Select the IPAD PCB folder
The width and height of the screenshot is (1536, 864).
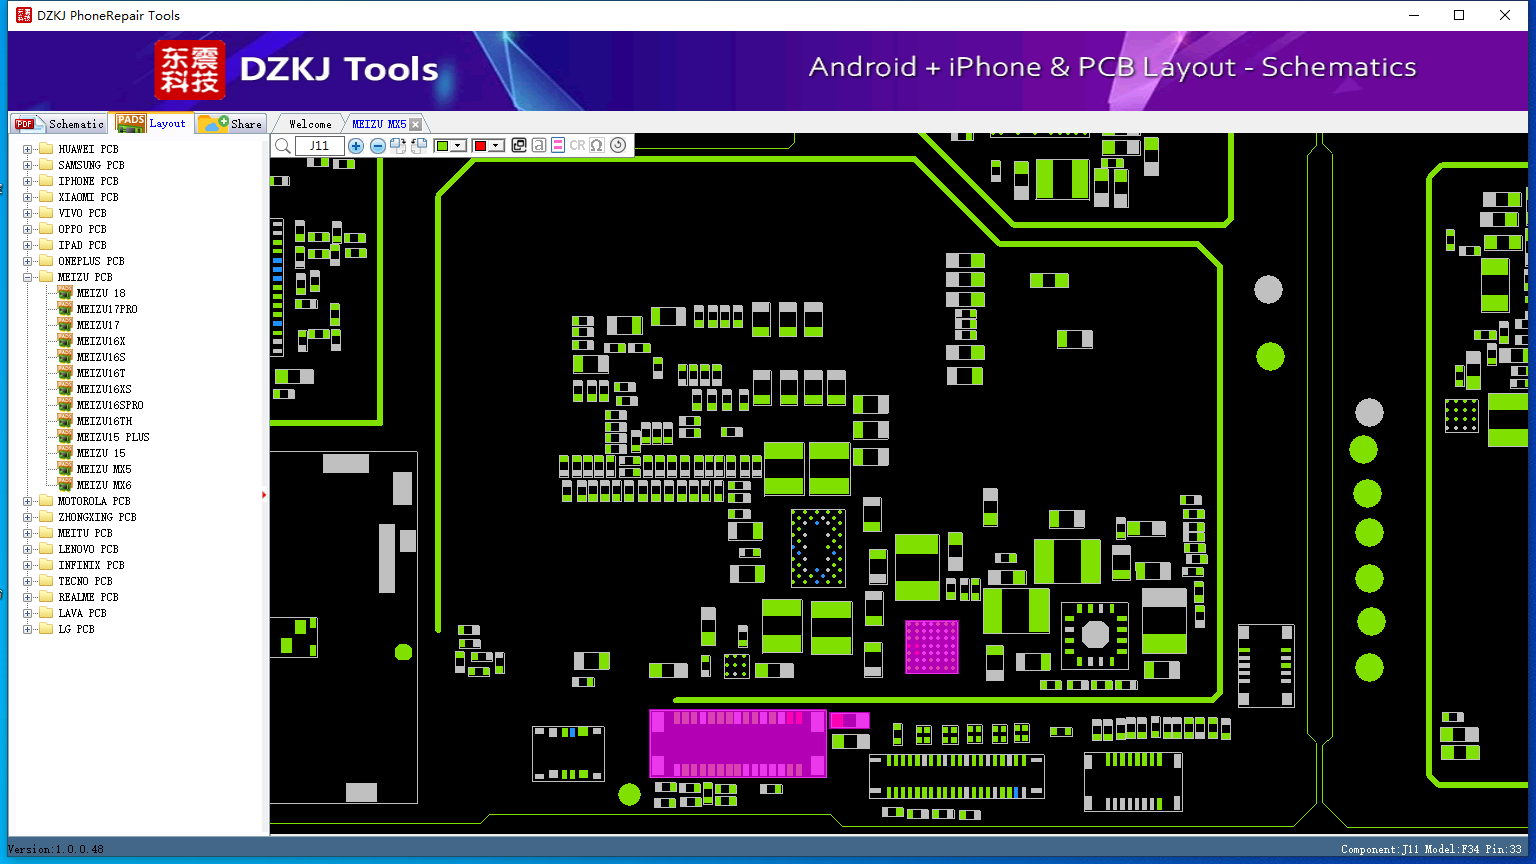tap(82, 245)
